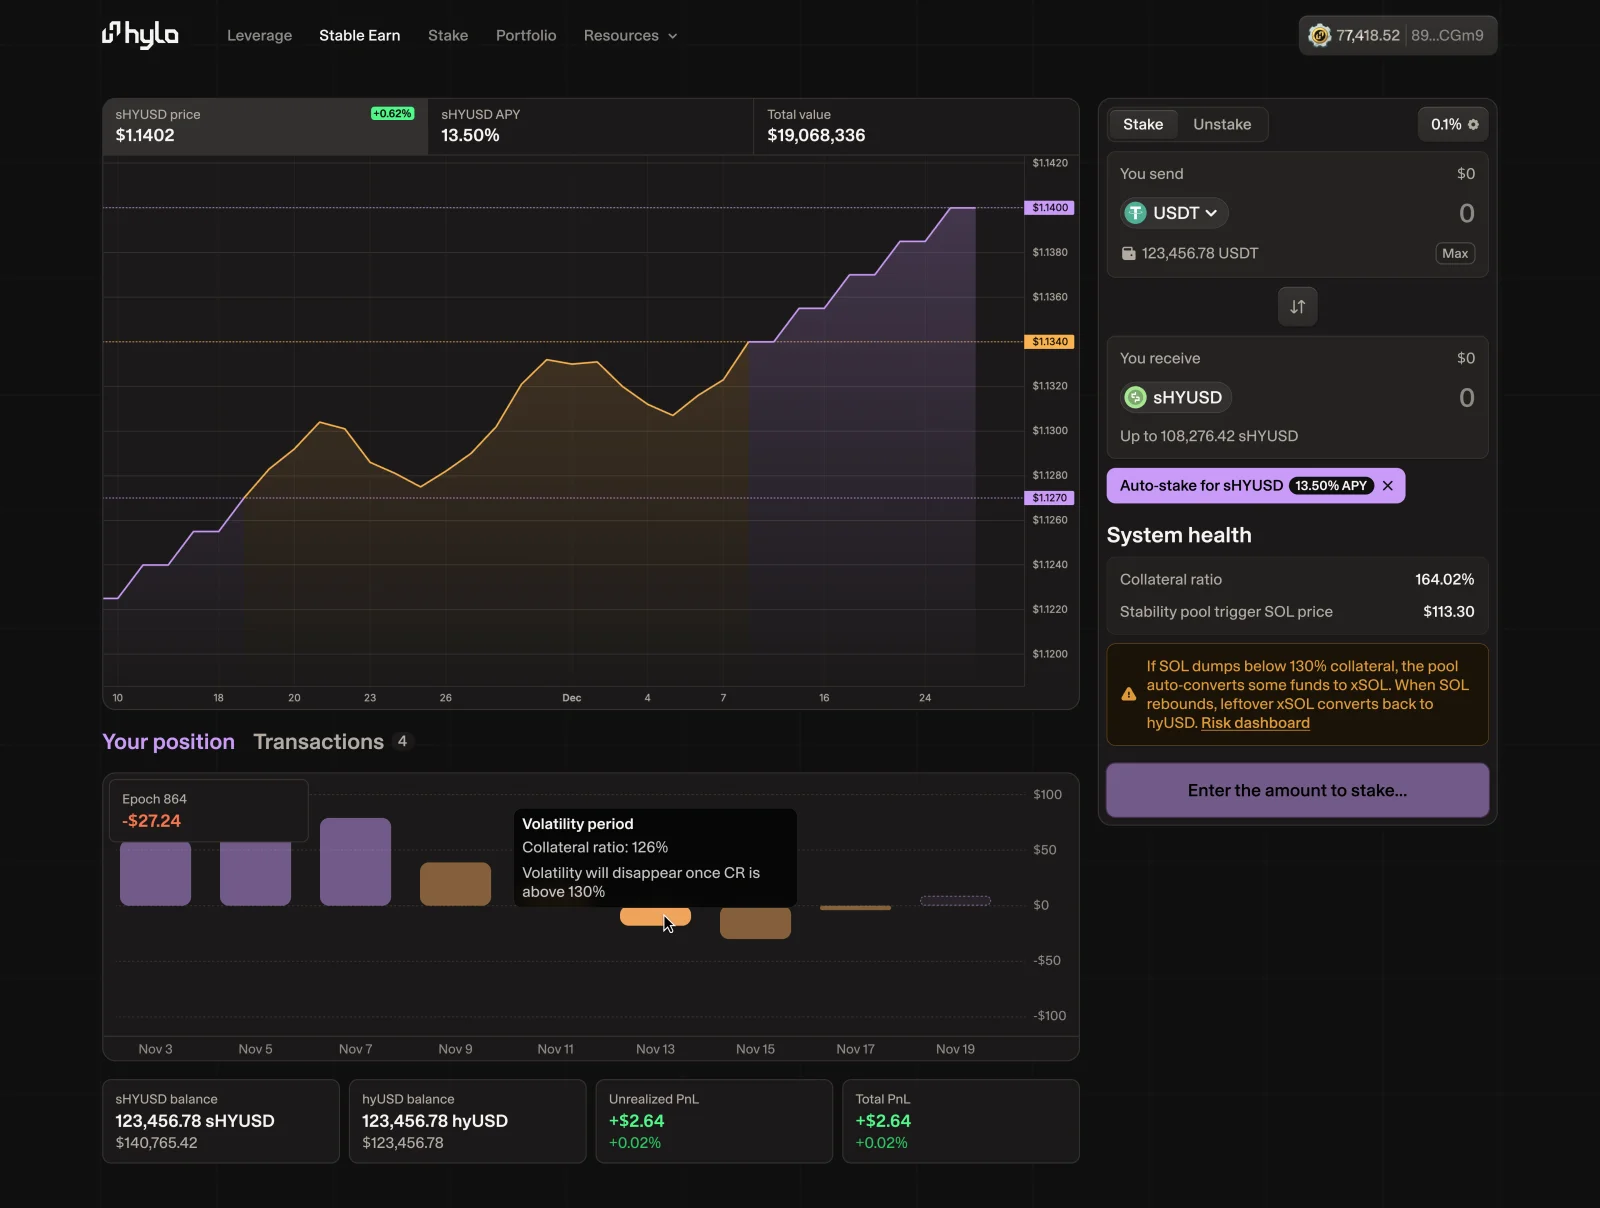Click the Max button
Screen dimensions: 1600x1208
(1455, 253)
